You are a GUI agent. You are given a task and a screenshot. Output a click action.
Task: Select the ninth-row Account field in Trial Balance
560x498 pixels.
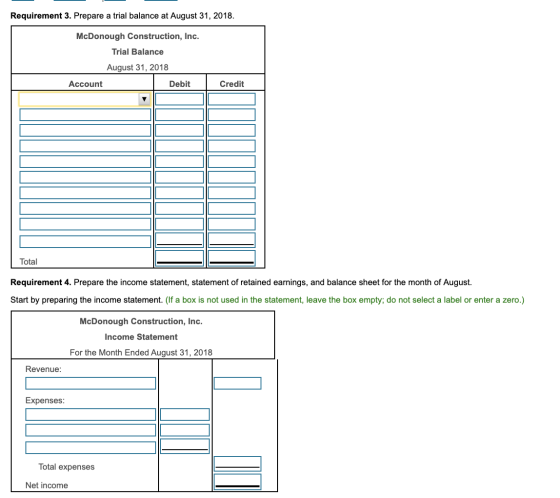pos(85,224)
